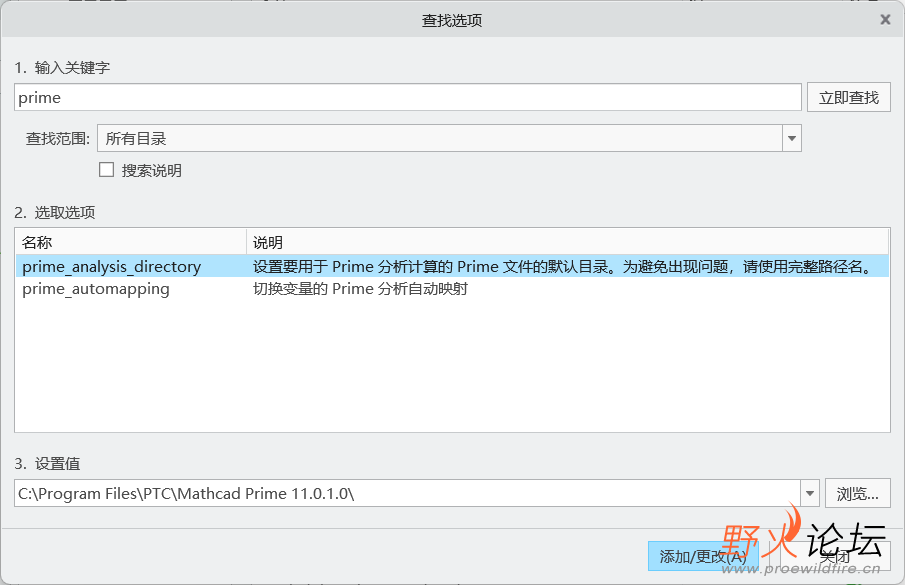905x585 pixels.
Task: Click the 浏览... button
Action: click(858, 492)
